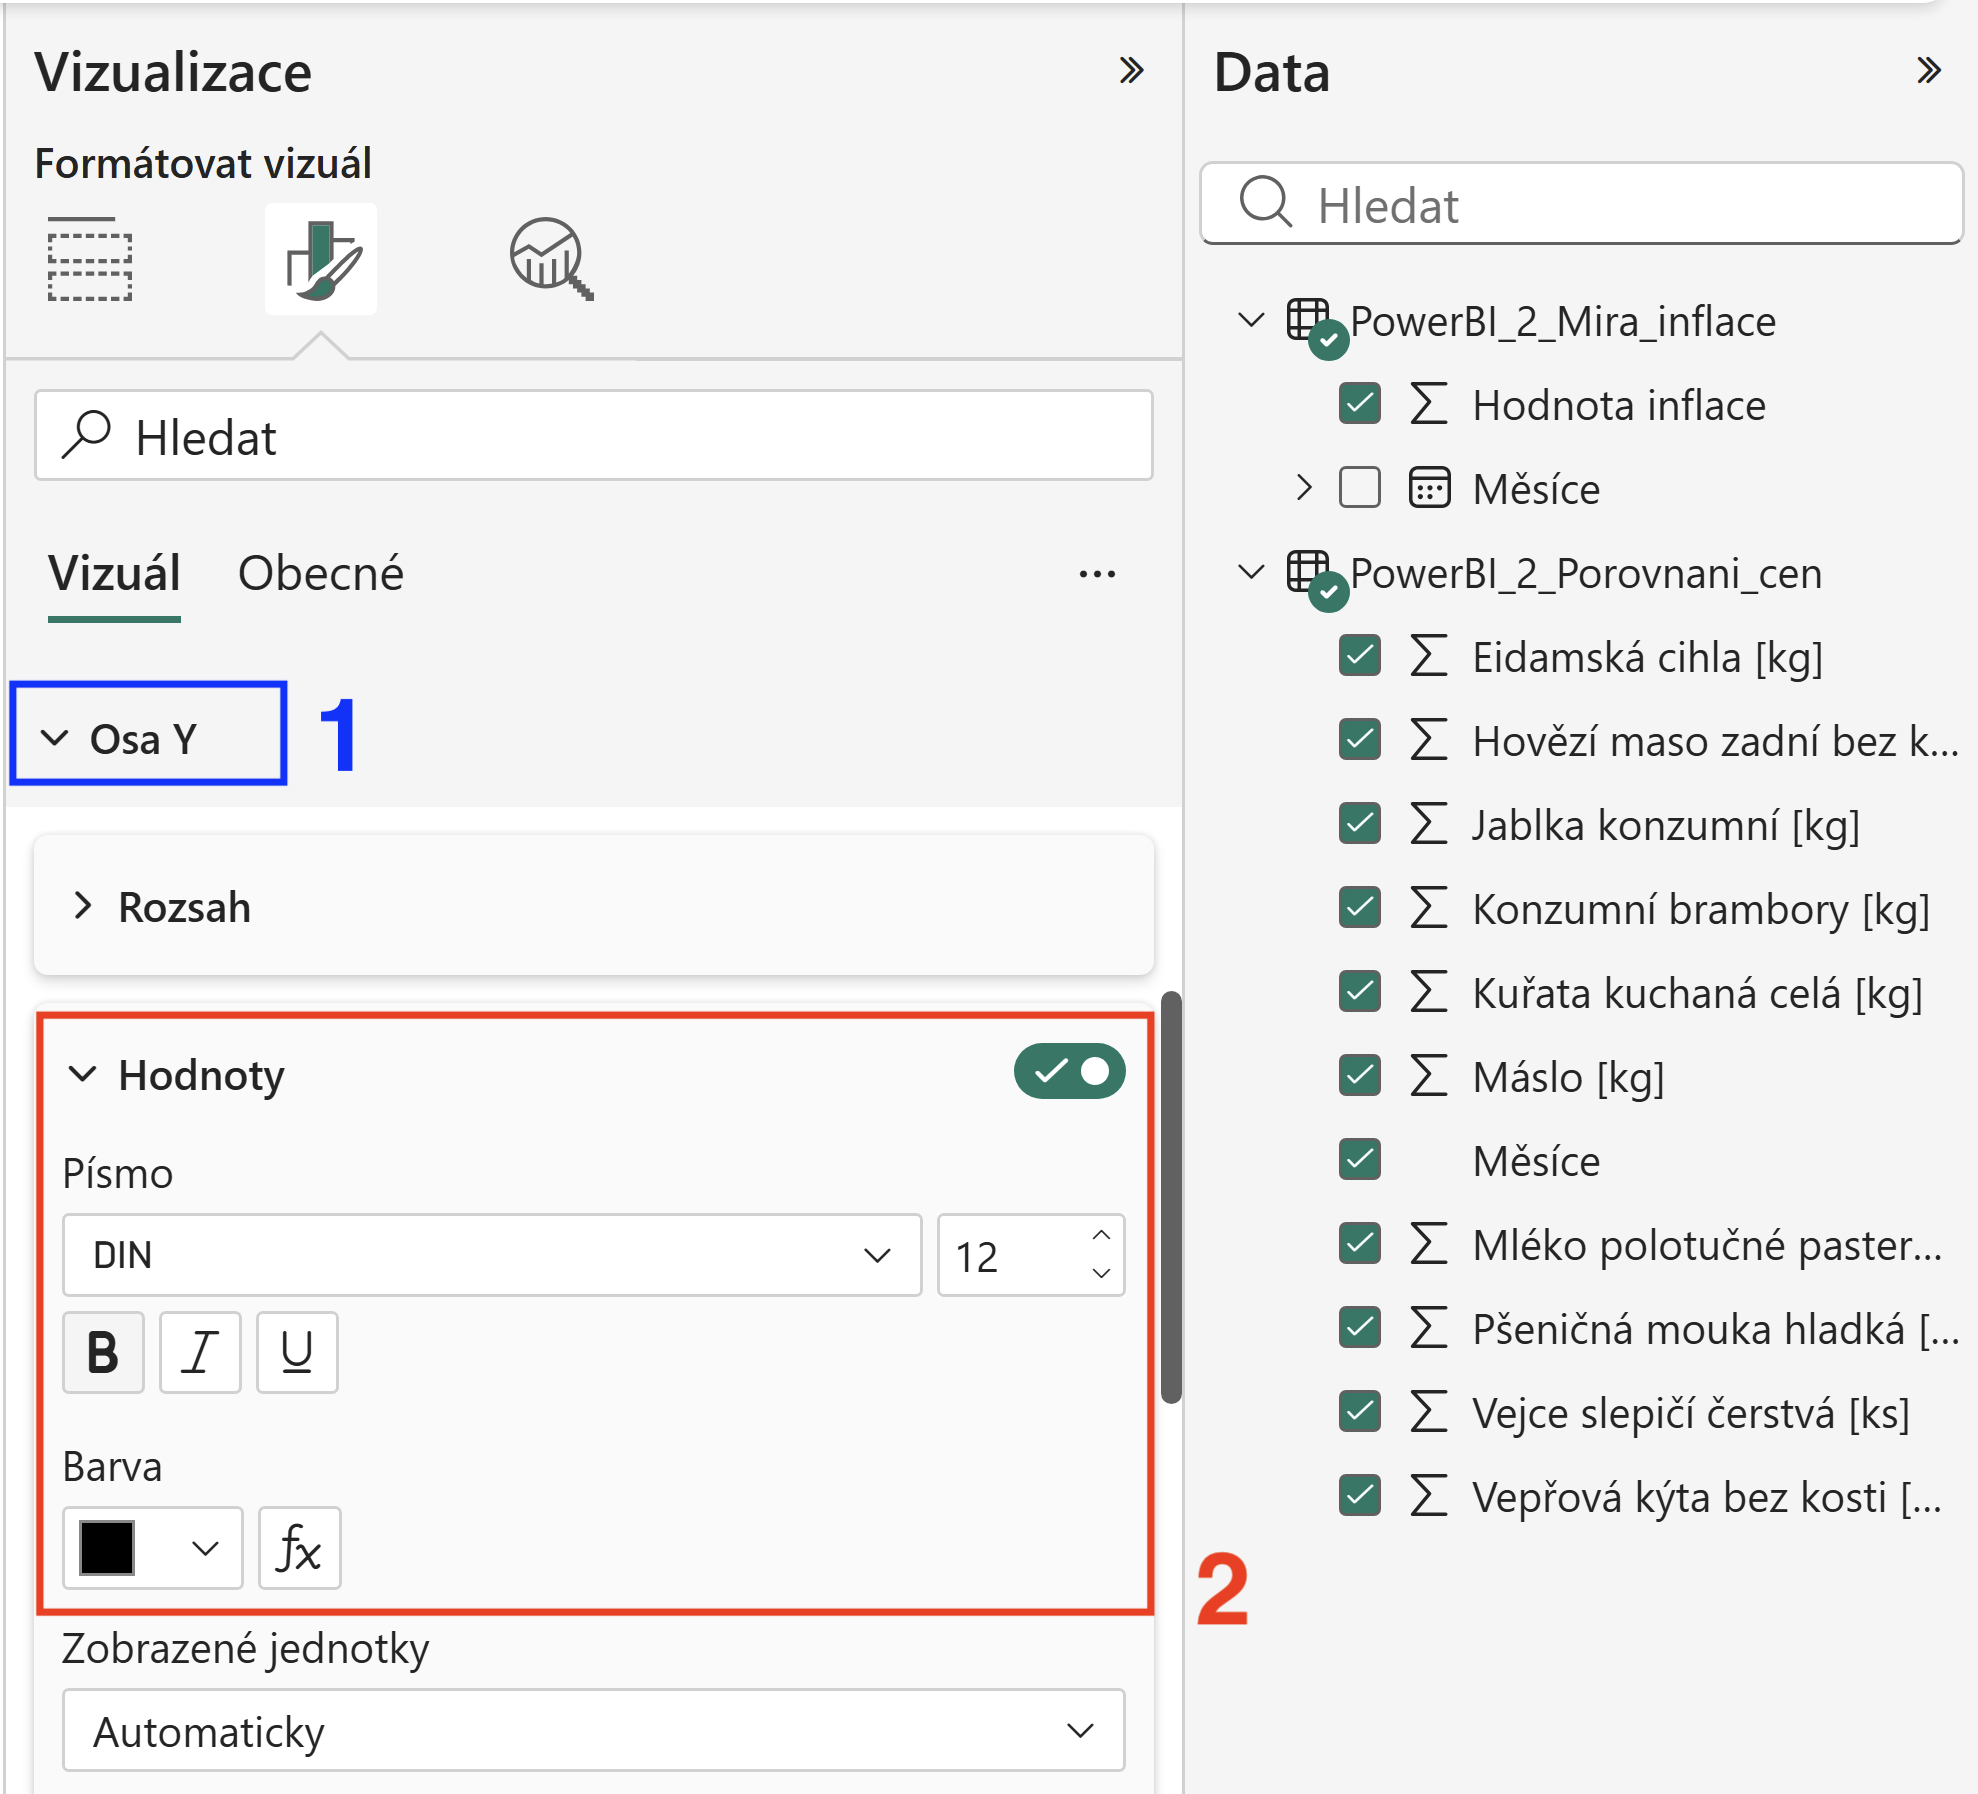Collapse the PowerBI_2_Mira_inflace table tree
Image resolution: width=1978 pixels, height=1794 pixels.
pos(1251,321)
